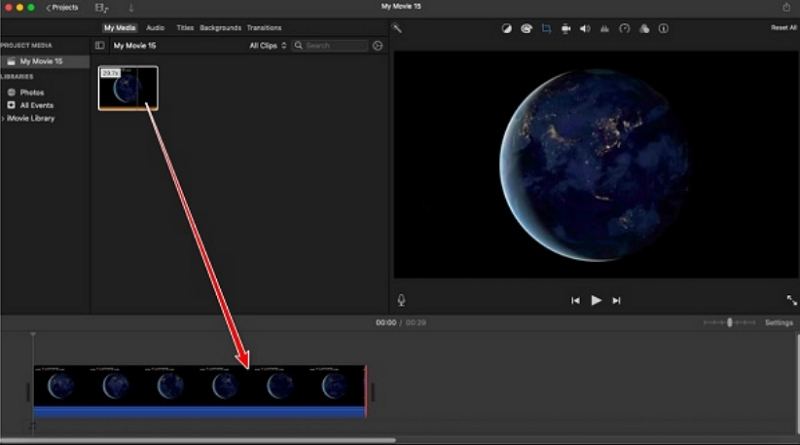Open the Backgrounds tab
The width and height of the screenshot is (800, 445).
[x=220, y=28]
